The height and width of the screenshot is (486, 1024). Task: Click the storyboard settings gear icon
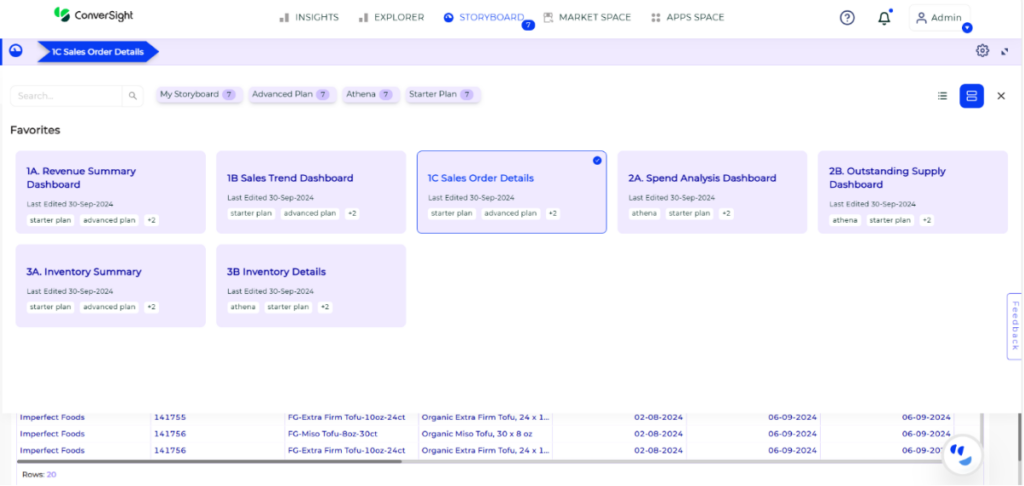(x=982, y=51)
